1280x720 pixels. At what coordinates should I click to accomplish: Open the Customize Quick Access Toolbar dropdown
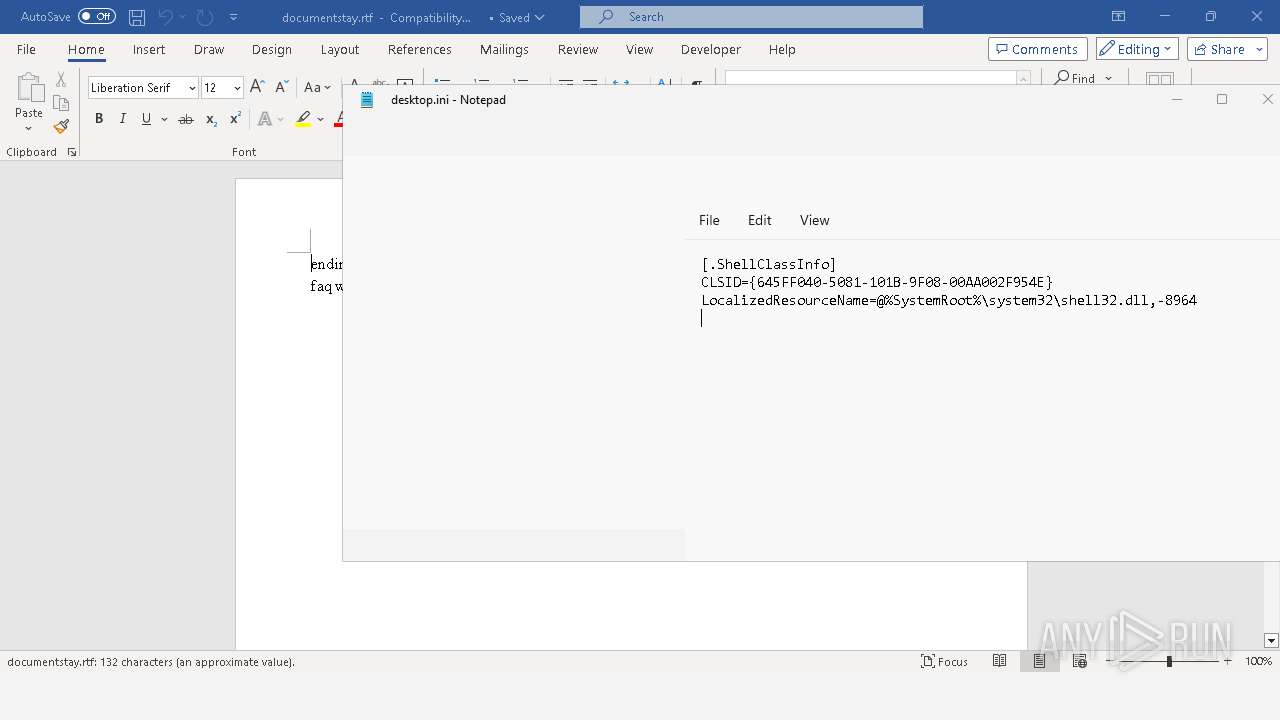(x=234, y=17)
